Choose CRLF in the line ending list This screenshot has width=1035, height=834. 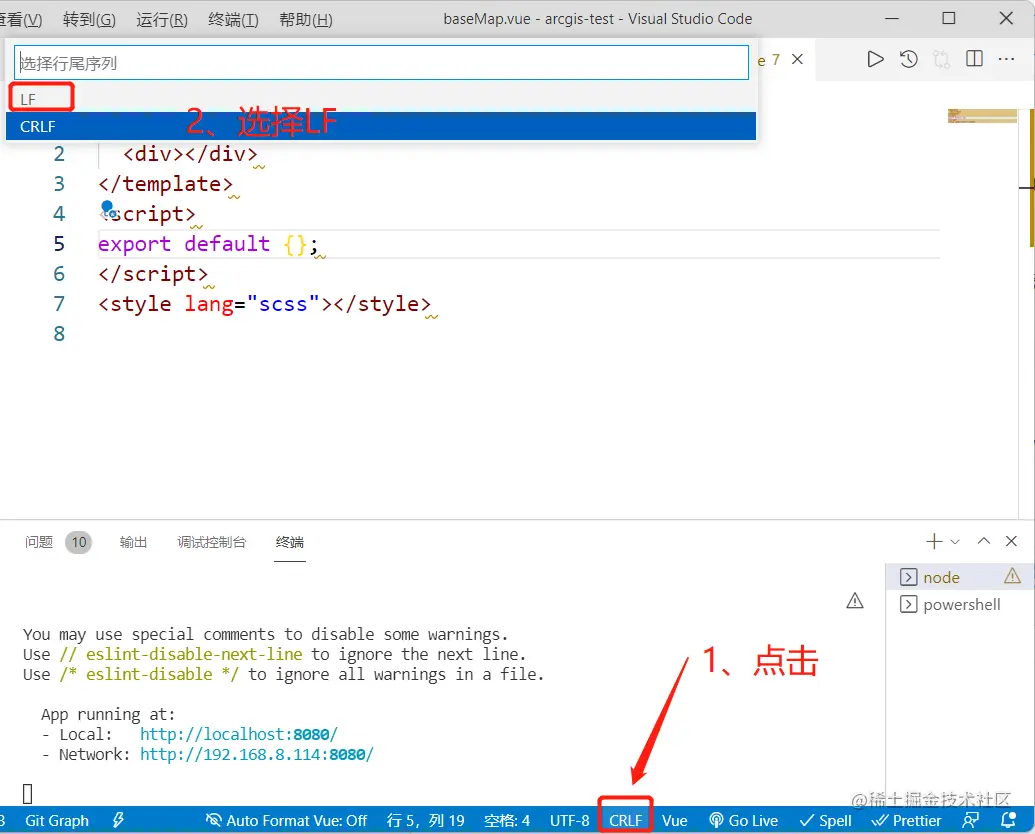[x=381, y=126]
